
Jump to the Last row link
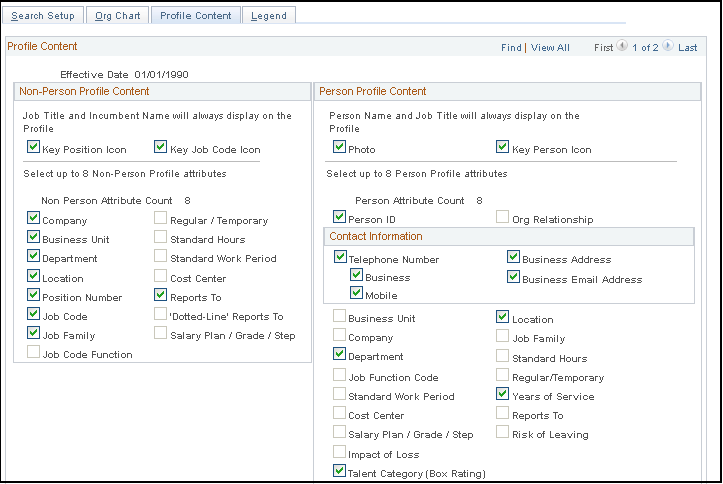click(x=687, y=47)
